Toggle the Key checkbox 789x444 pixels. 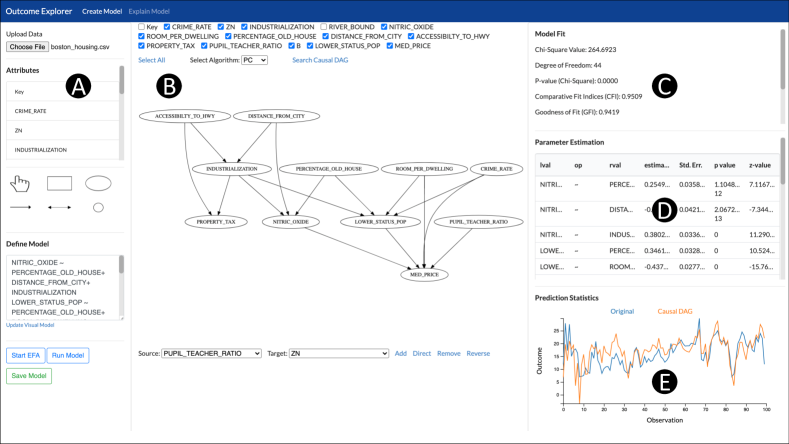pos(141,27)
